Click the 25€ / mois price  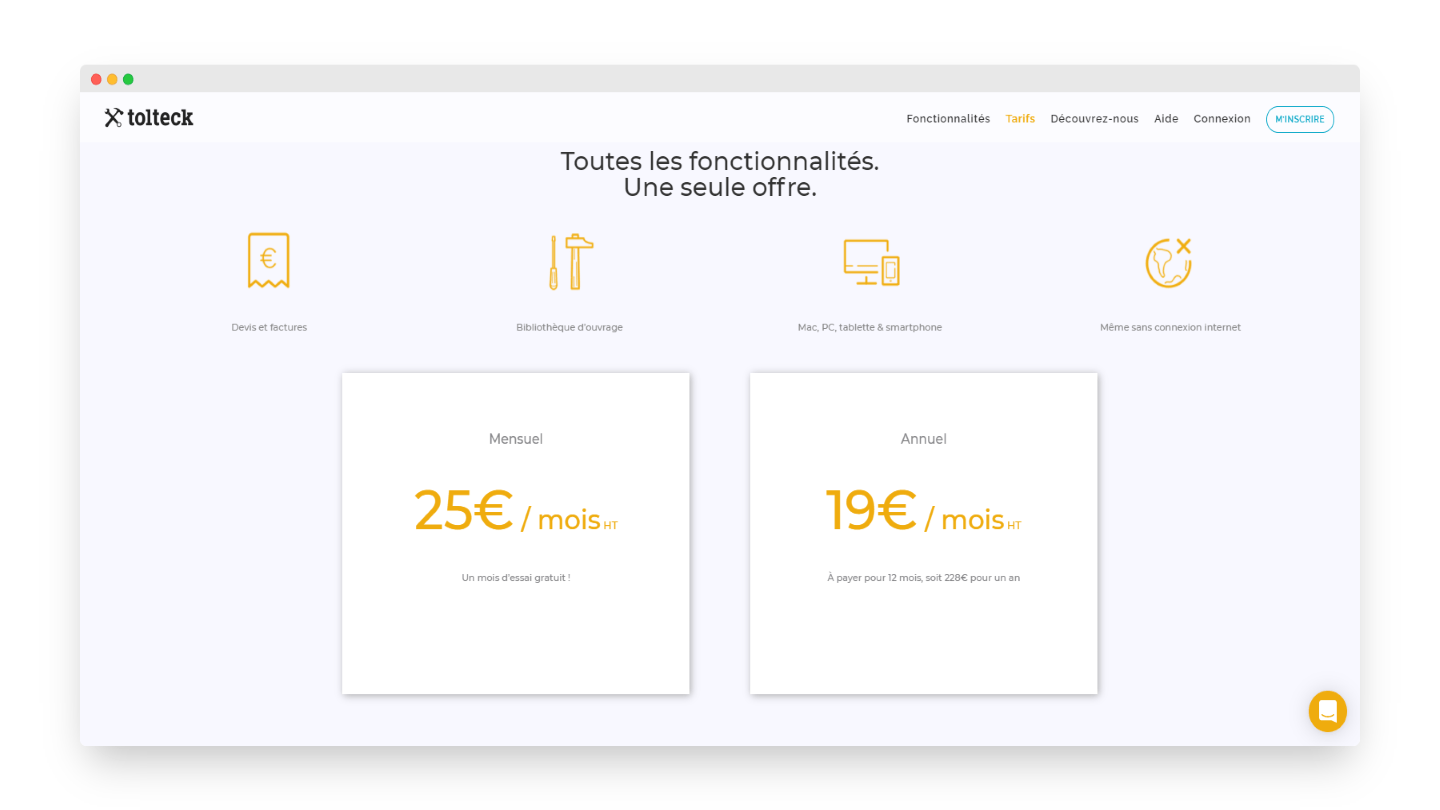point(516,511)
